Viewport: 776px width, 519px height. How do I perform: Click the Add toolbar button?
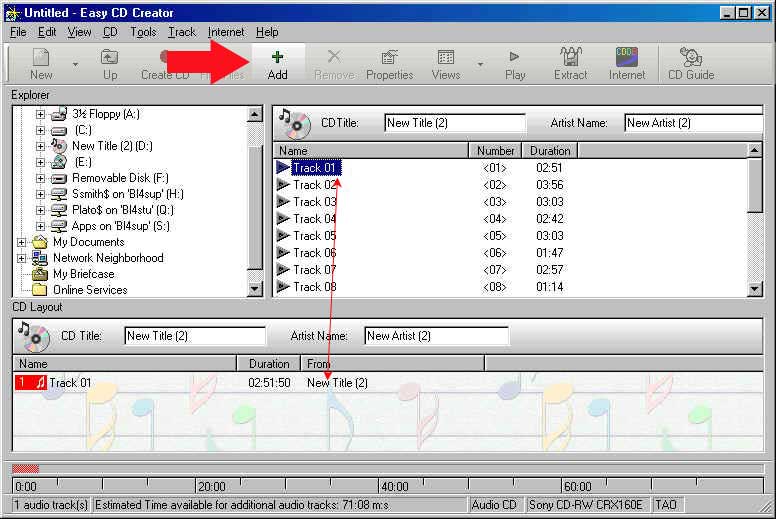click(278, 64)
